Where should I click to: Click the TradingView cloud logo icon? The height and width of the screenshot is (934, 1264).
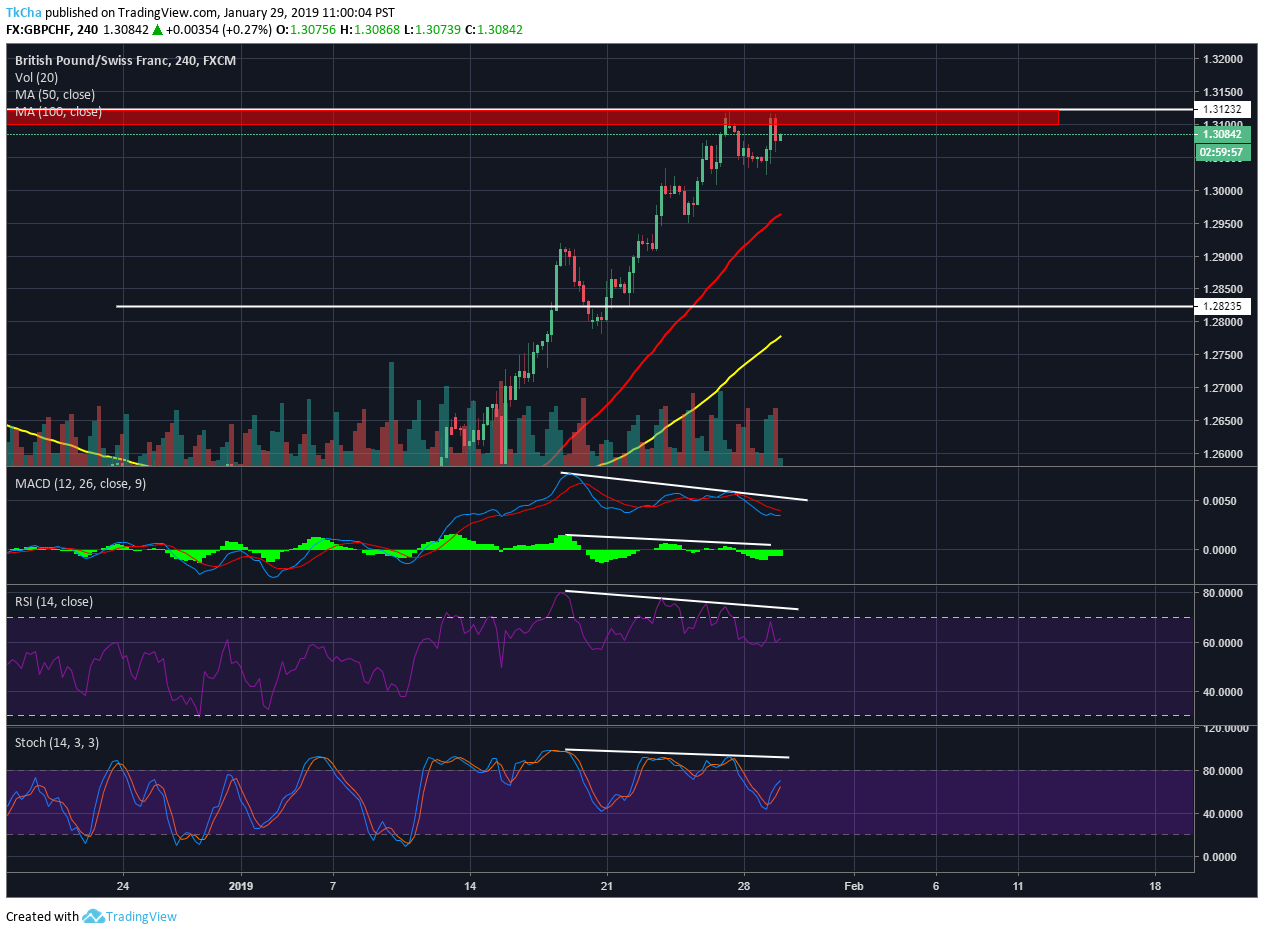tap(94, 916)
